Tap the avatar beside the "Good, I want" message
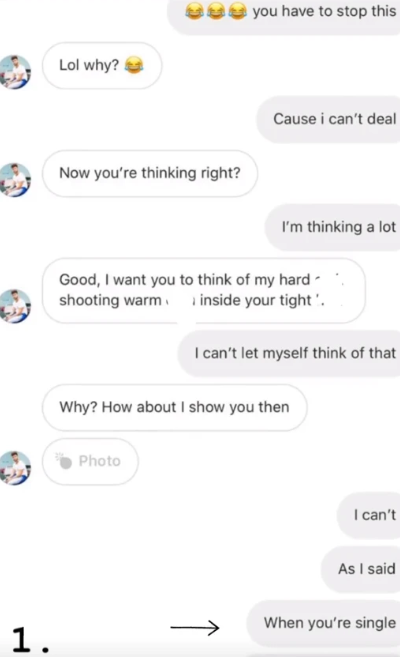This screenshot has width=400, height=657. tap(15, 306)
